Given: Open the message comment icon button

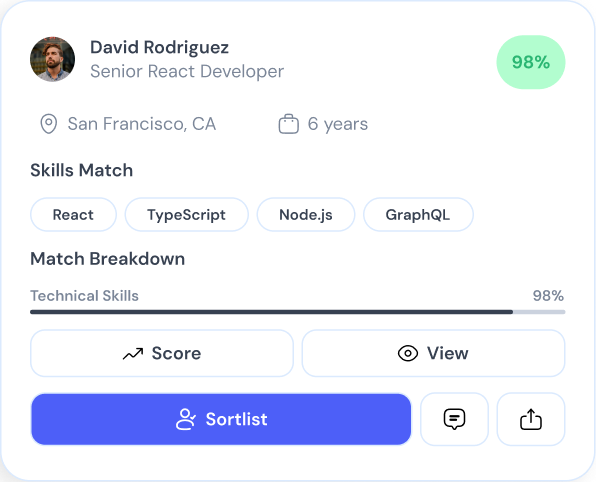Looking at the screenshot, I should coord(454,419).
